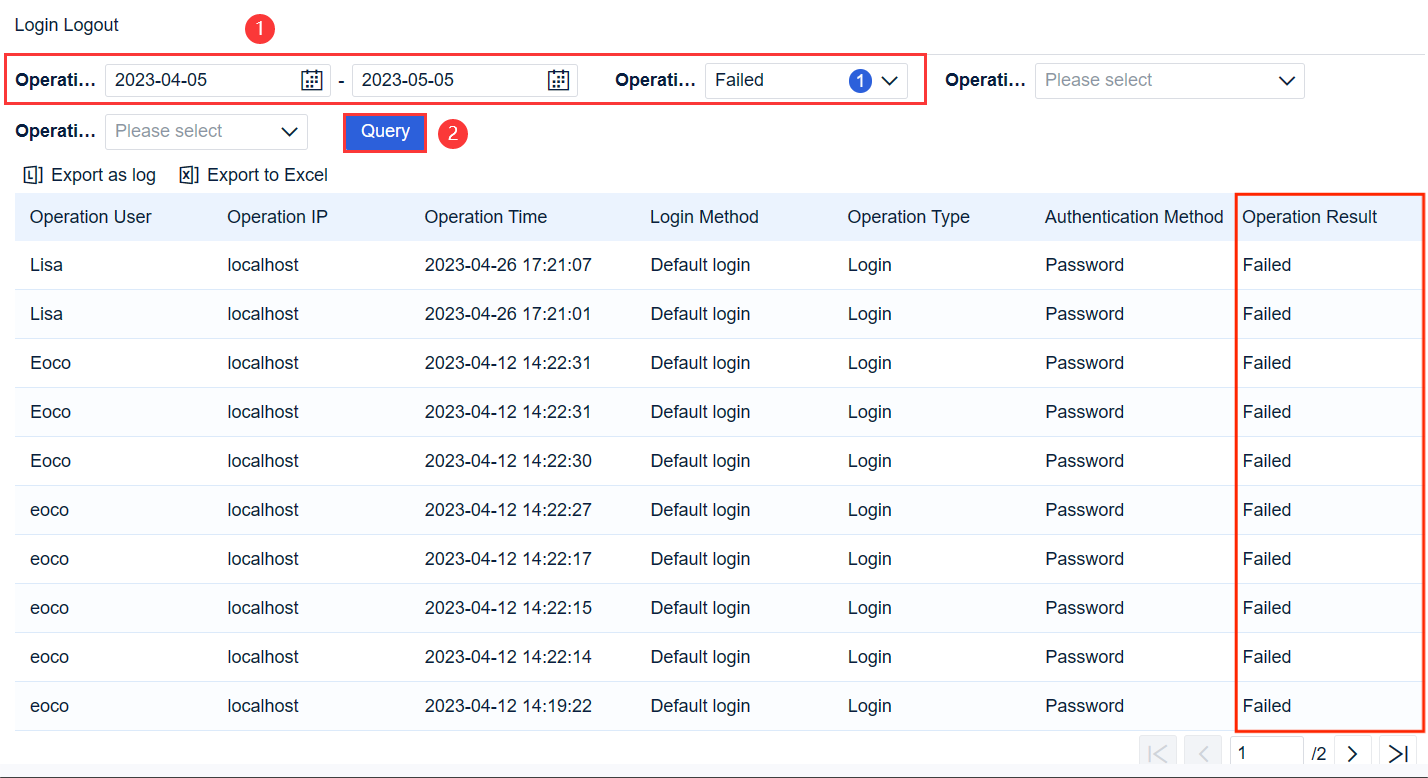Viewport: 1428px width, 778px height.
Task: Click the Query button
Action: (x=384, y=131)
